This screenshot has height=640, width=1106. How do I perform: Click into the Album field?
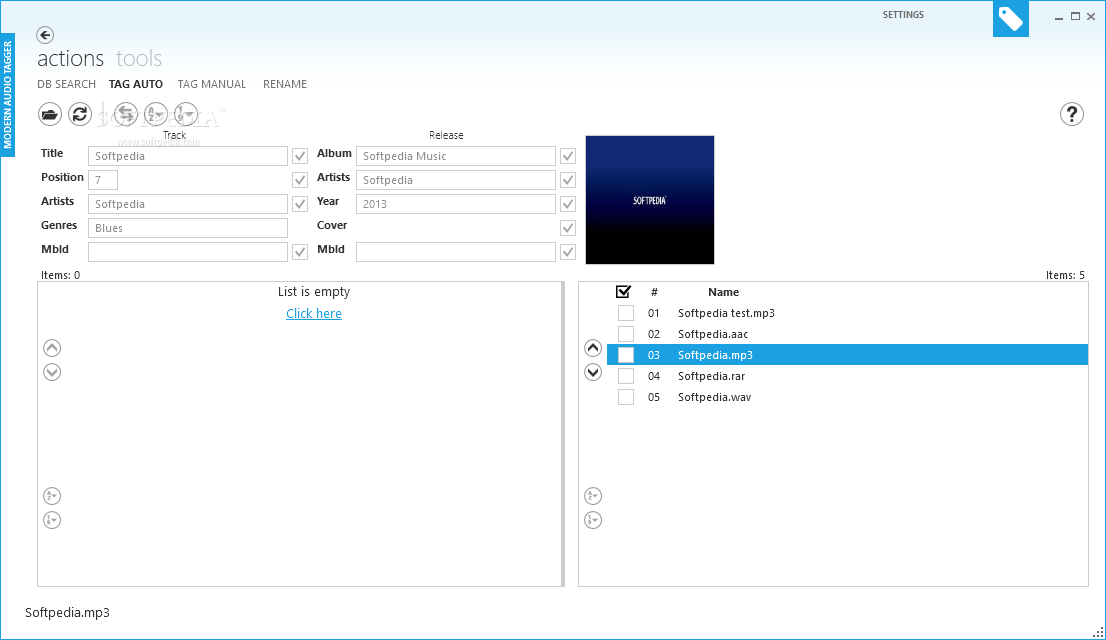(x=456, y=156)
